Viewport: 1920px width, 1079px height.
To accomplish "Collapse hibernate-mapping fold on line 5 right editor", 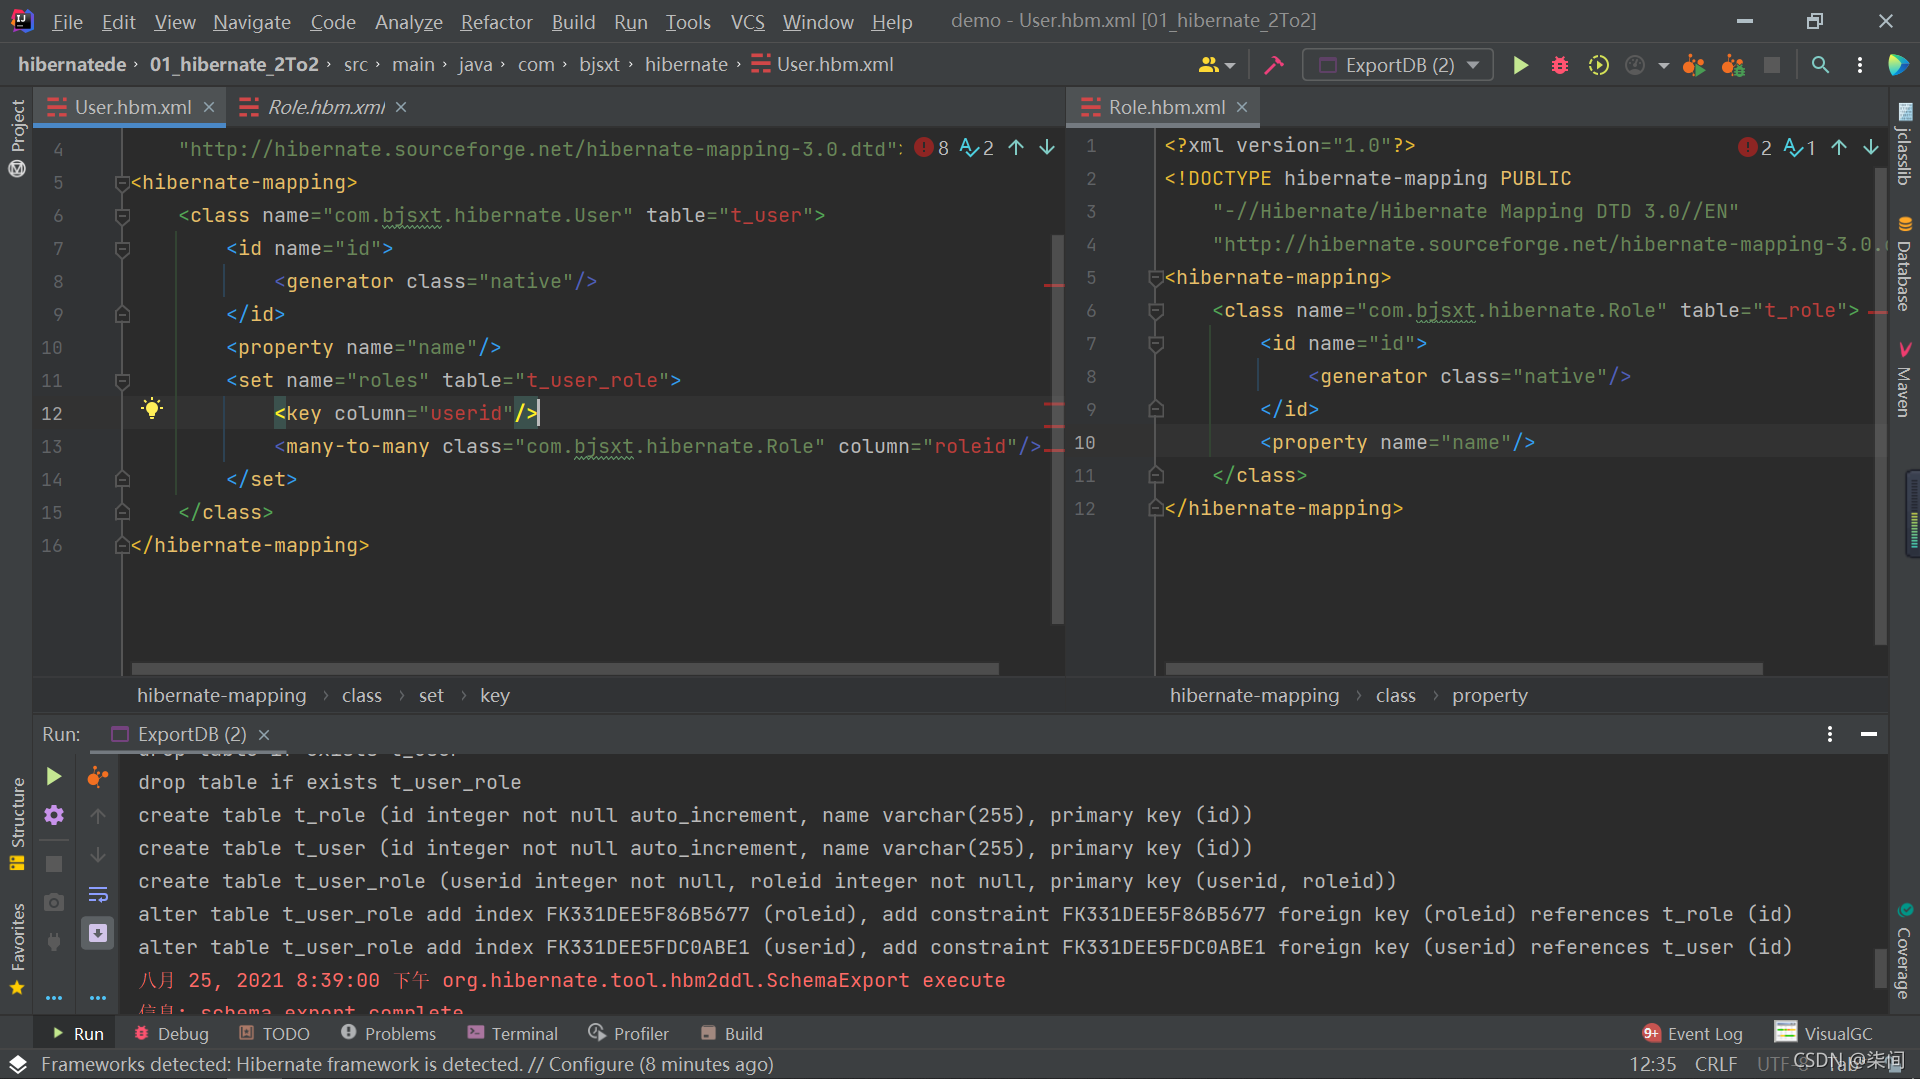I will [x=1156, y=278].
